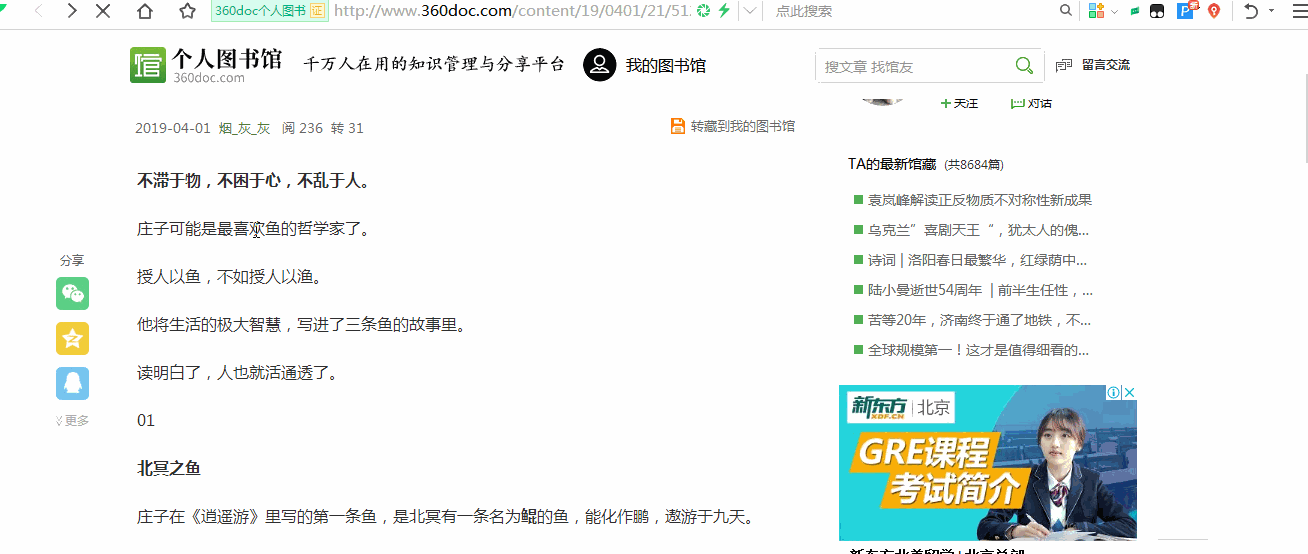Screen dimensions: 1308x554
Task: Go forward with the browser forward arrow
Action: coord(71,11)
